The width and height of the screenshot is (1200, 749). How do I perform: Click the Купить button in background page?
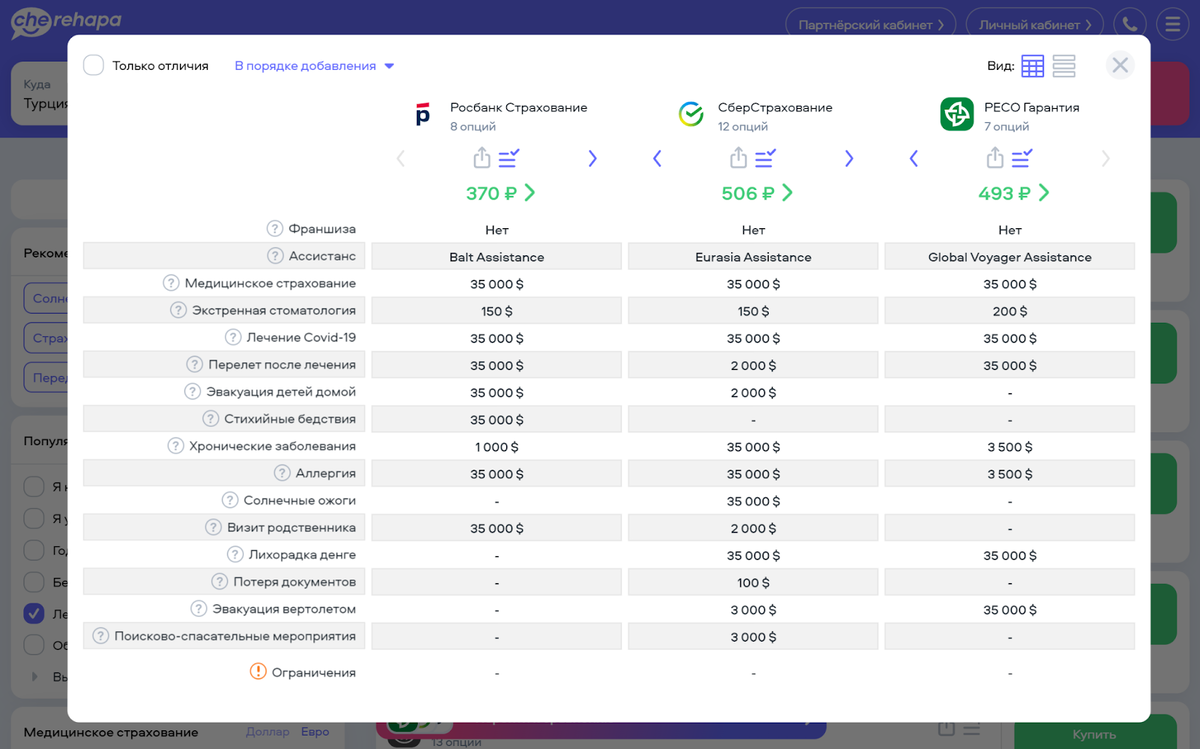click(1094, 735)
